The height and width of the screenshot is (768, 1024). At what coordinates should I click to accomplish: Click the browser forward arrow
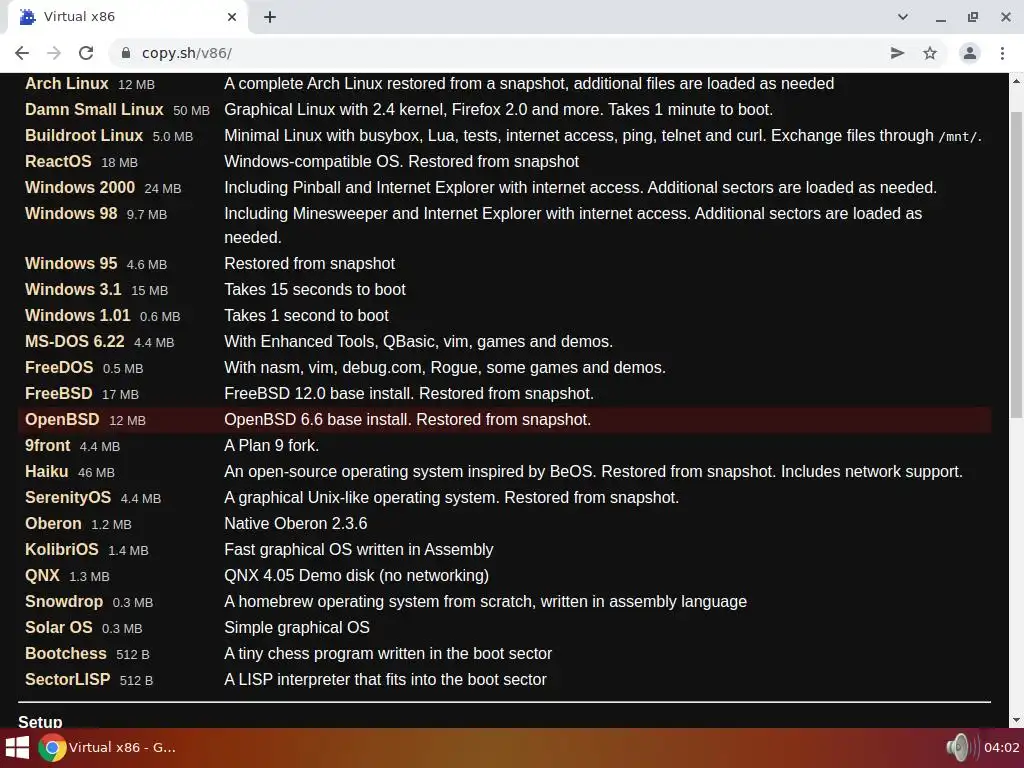coord(54,53)
